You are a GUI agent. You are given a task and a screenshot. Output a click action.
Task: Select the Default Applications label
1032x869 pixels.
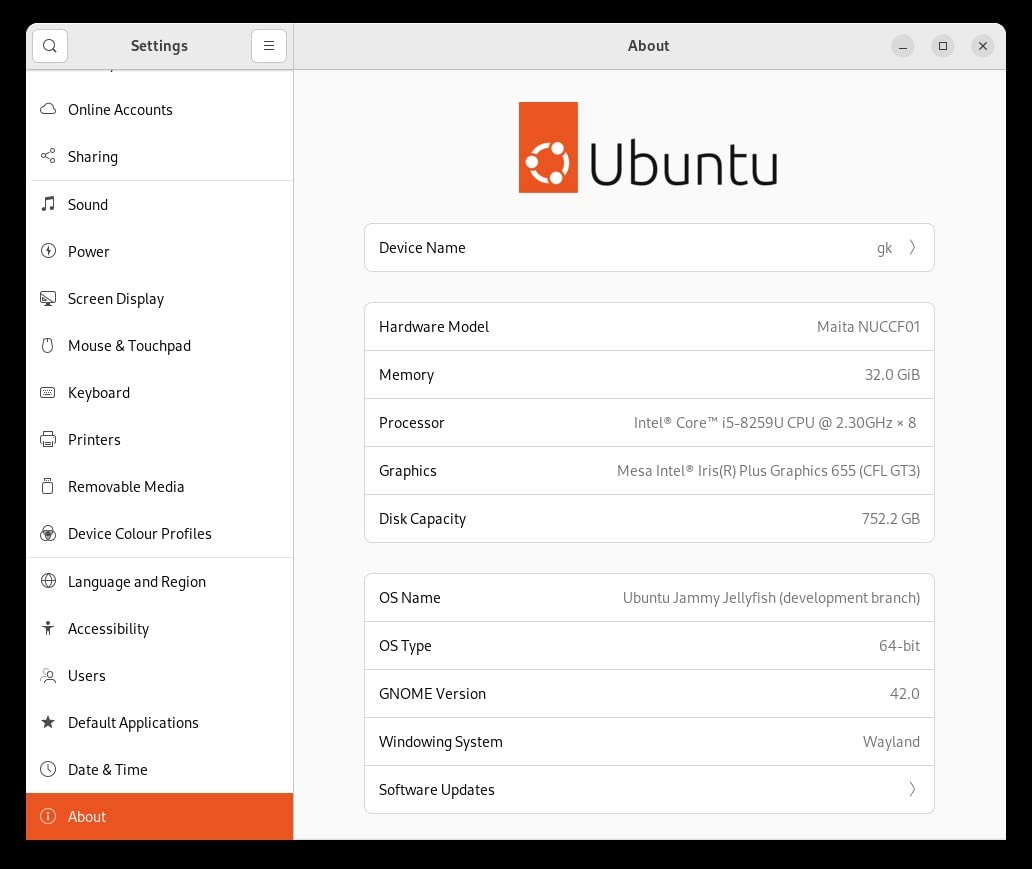tap(133, 723)
